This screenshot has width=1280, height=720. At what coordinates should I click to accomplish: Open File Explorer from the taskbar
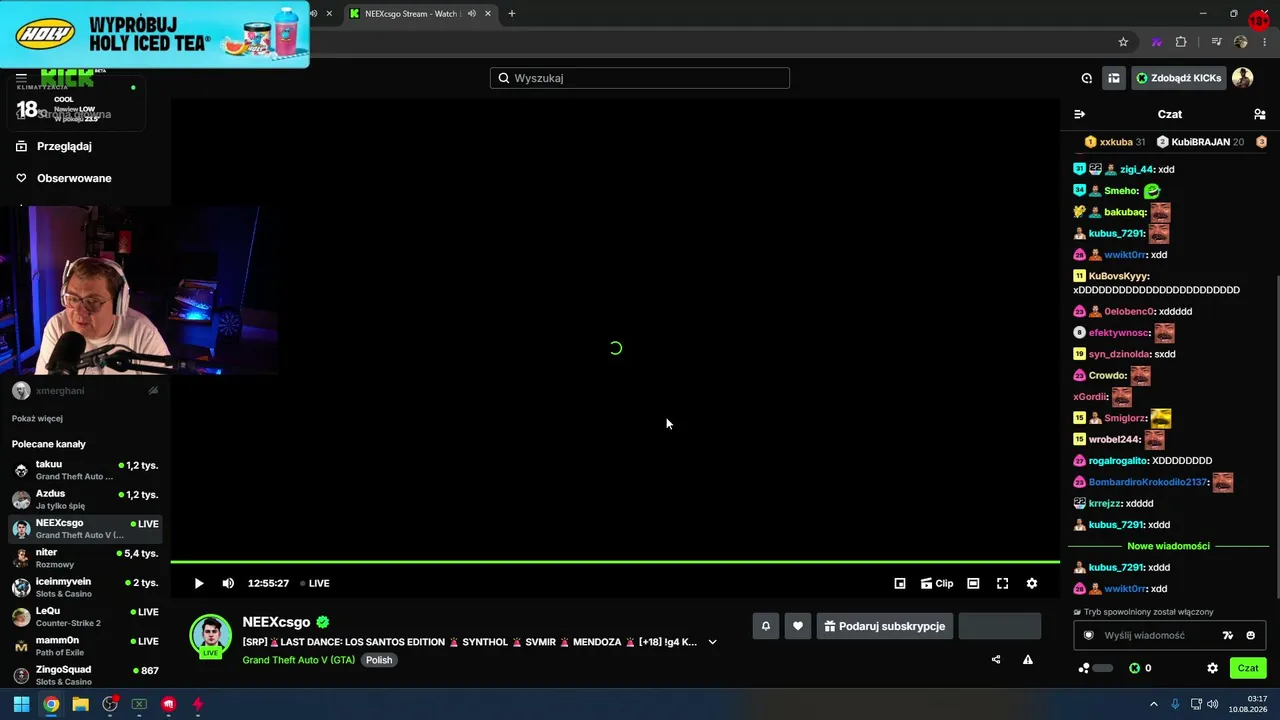[80, 704]
